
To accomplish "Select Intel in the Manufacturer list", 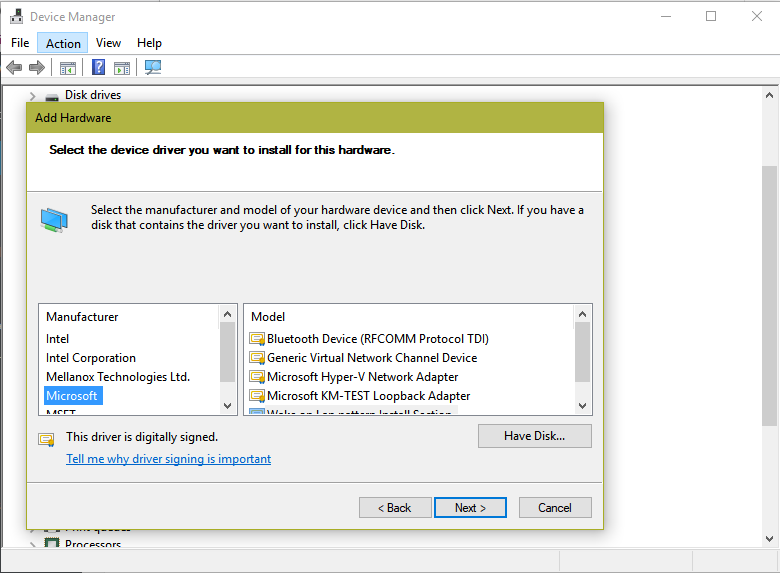I will (x=57, y=339).
